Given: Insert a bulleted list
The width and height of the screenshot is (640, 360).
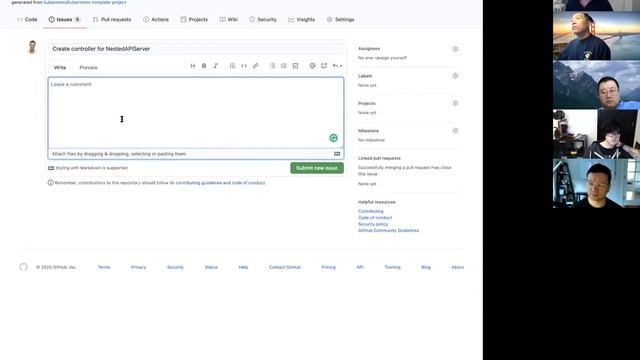Looking at the screenshot, I should [x=272, y=66].
